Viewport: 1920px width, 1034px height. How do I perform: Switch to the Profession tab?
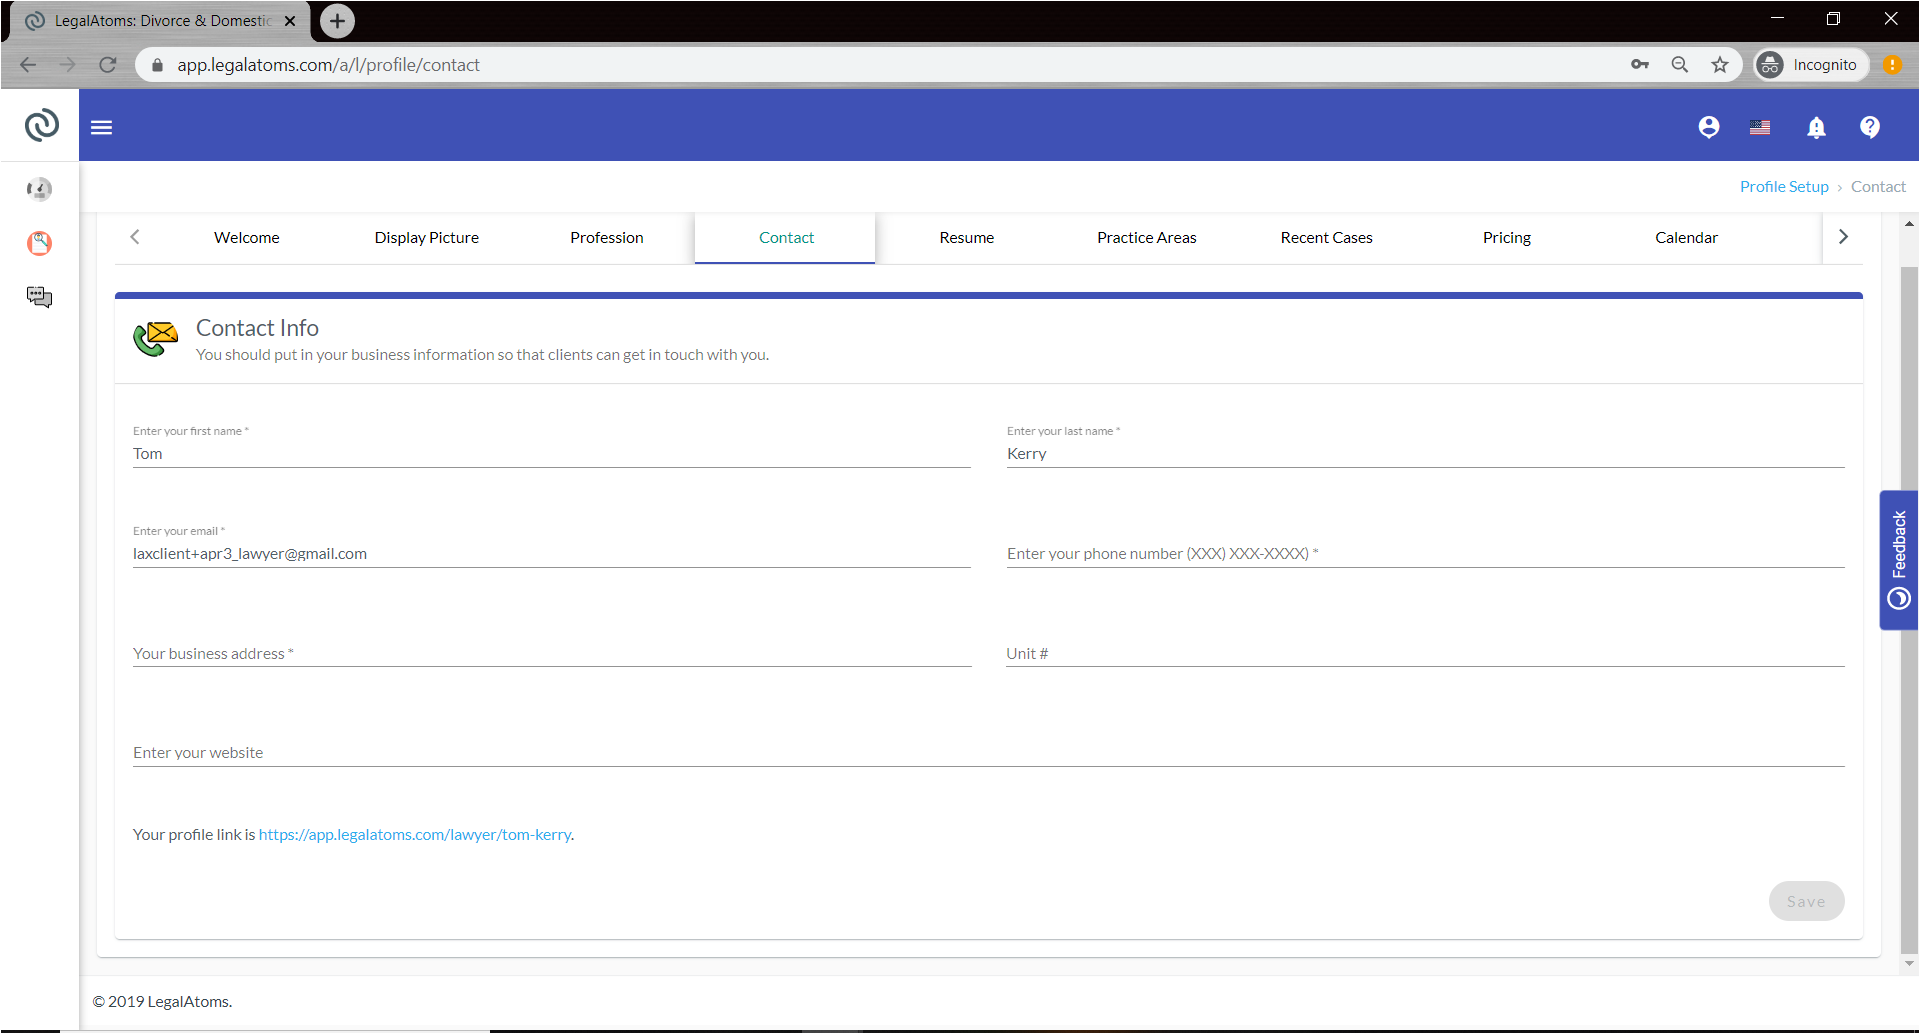pos(607,238)
